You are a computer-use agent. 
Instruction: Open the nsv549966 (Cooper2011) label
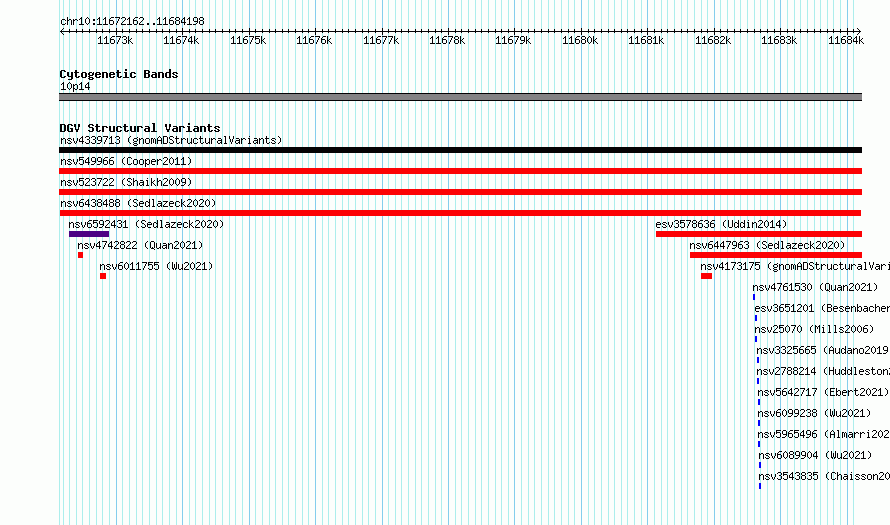pos(126,161)
